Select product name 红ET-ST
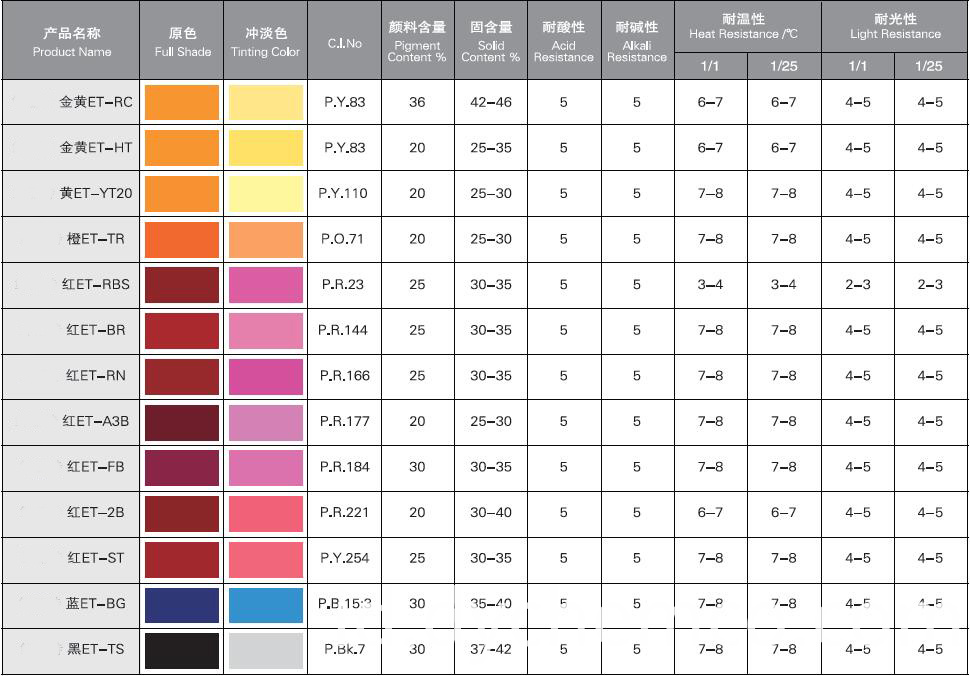Image resolution: width=970 pixels, height=676 pixels. pos(96,558)
